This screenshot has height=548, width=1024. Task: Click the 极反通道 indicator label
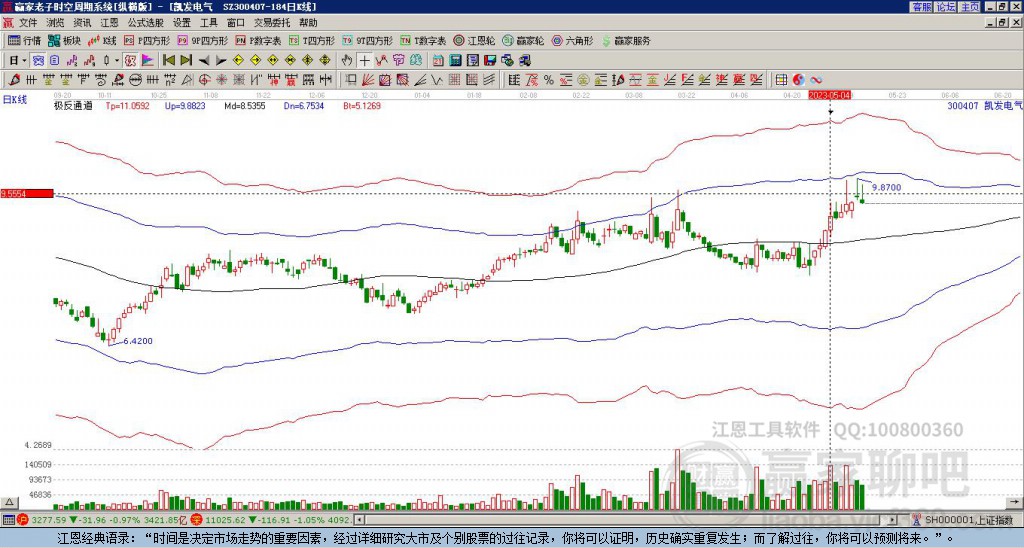tap(72, 105)
